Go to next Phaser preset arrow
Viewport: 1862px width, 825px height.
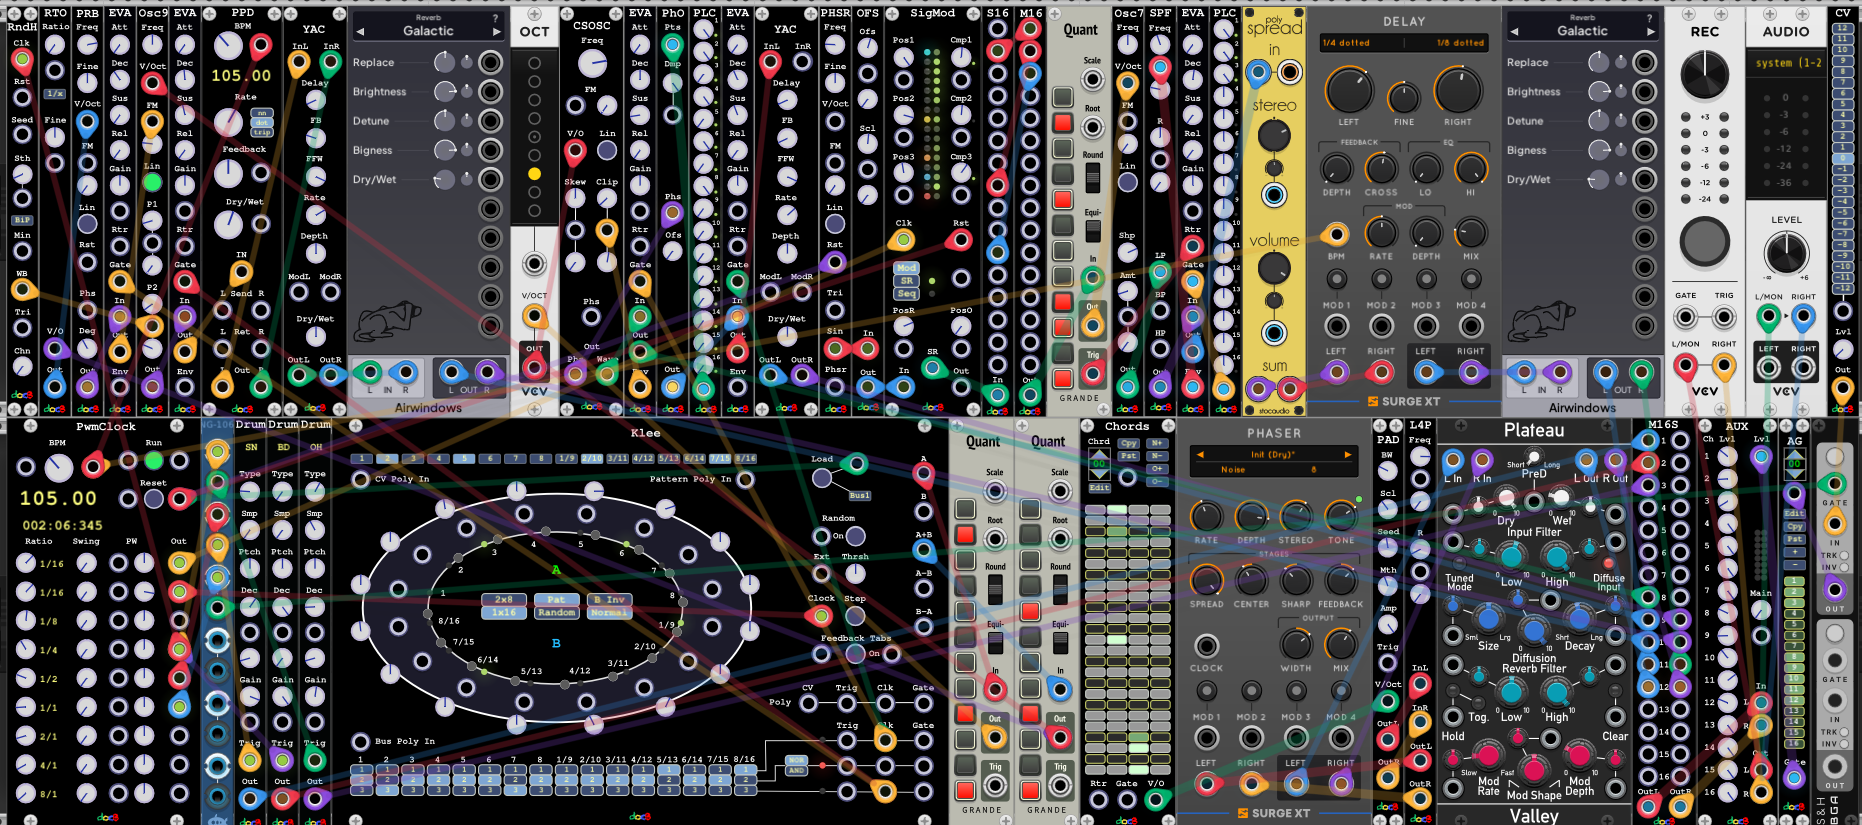point(1347,455)
